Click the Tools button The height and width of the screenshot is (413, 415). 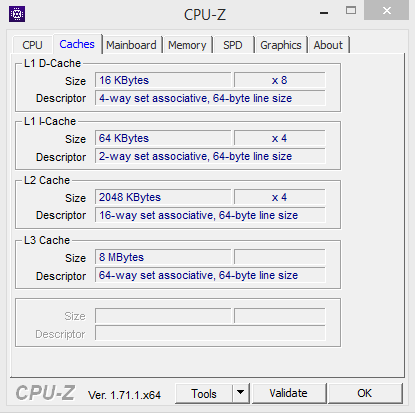204,393
